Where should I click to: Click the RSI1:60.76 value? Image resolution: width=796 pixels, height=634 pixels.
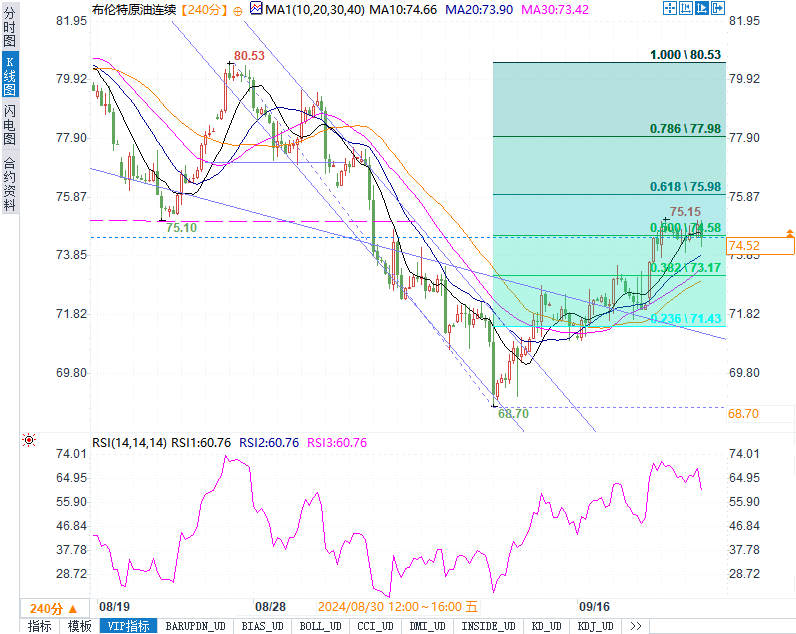coord(201,443)
